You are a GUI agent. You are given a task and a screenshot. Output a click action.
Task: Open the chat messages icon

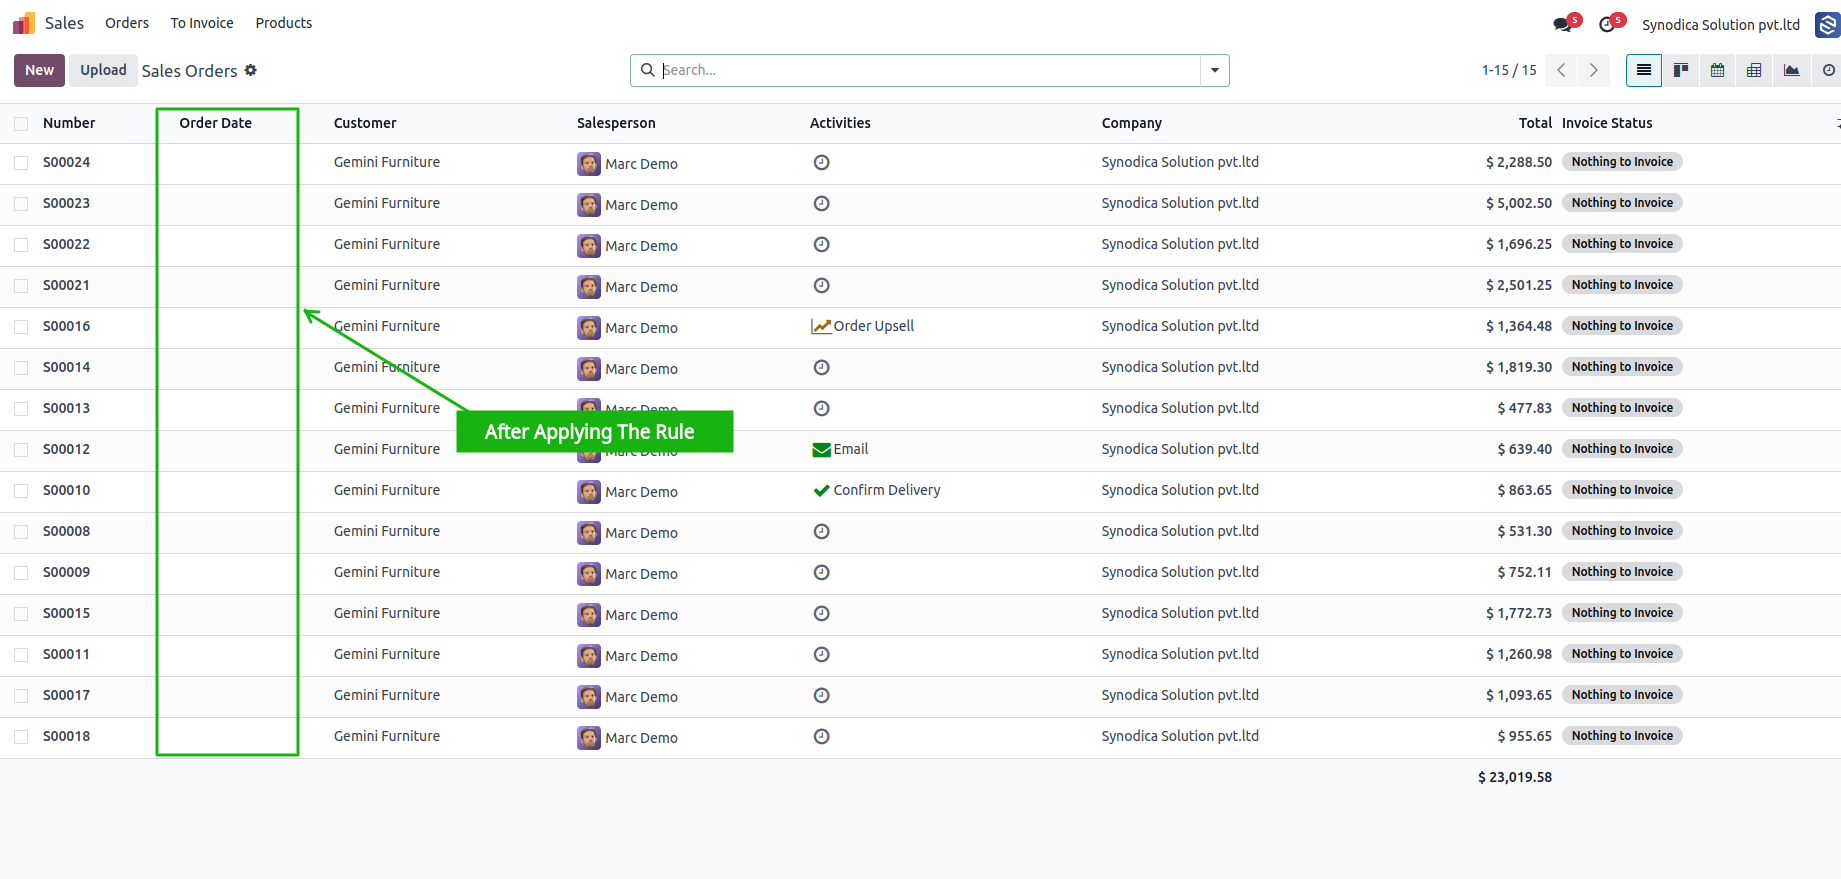1563,24
